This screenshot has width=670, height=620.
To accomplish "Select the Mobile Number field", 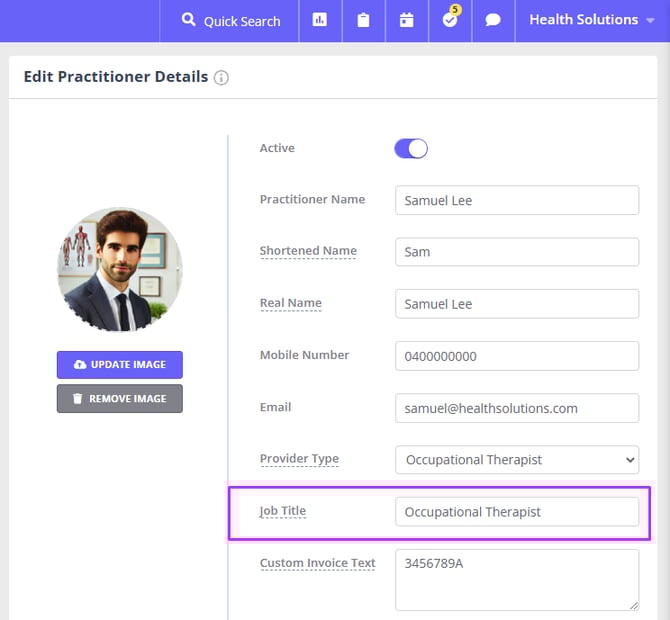I will (516, 356).
